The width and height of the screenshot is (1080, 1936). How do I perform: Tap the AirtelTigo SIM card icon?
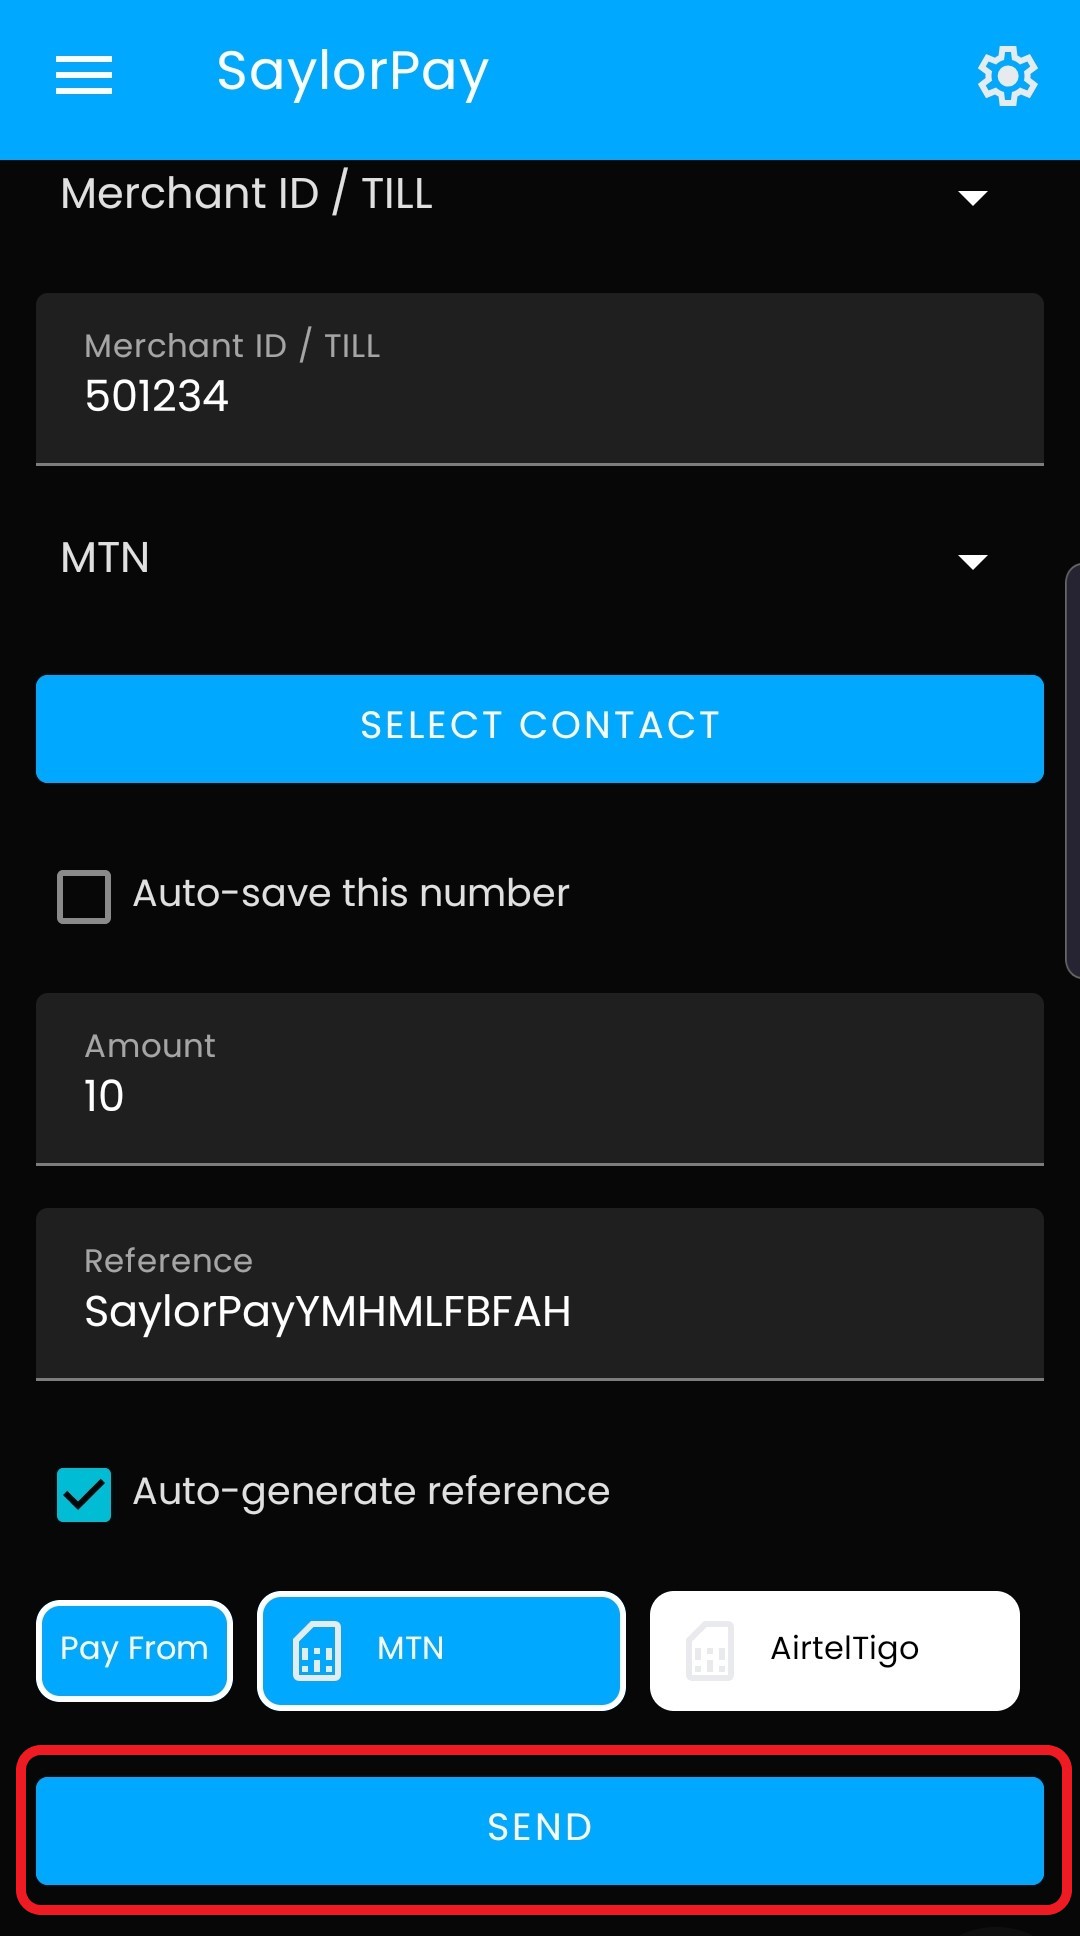[710, 1650]
